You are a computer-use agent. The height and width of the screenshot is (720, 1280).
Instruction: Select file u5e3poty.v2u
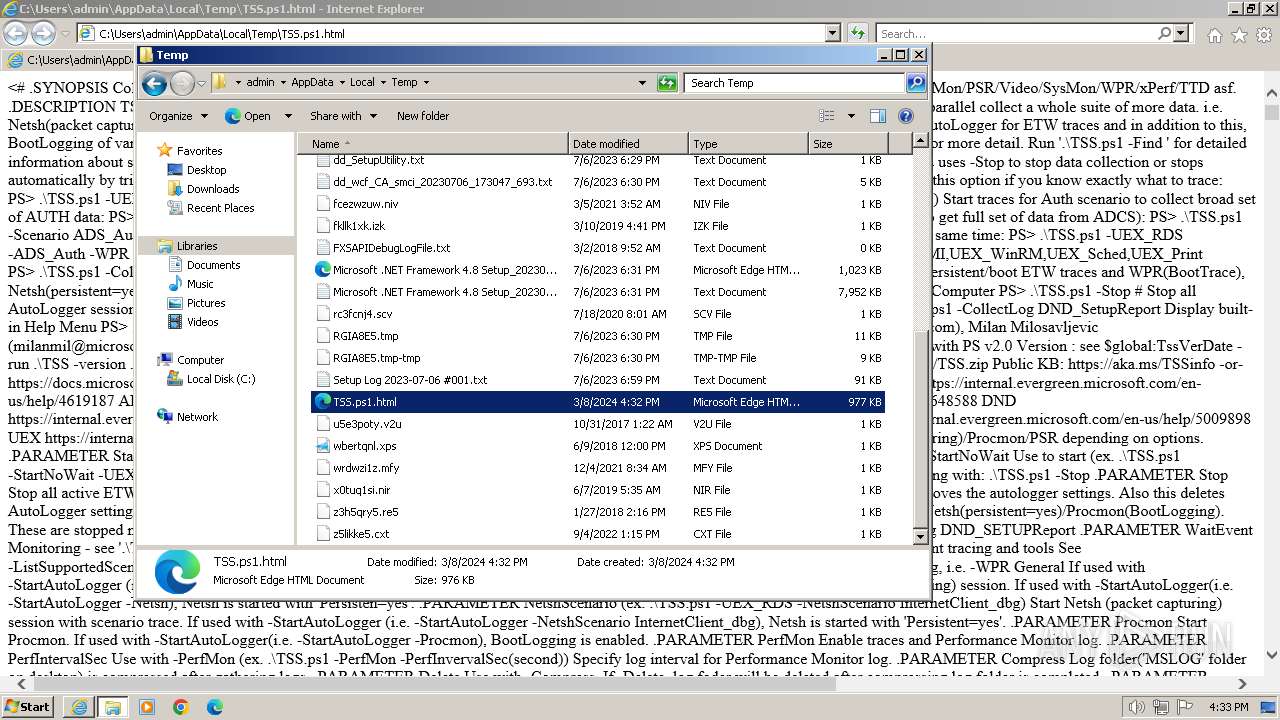(367, 424)
